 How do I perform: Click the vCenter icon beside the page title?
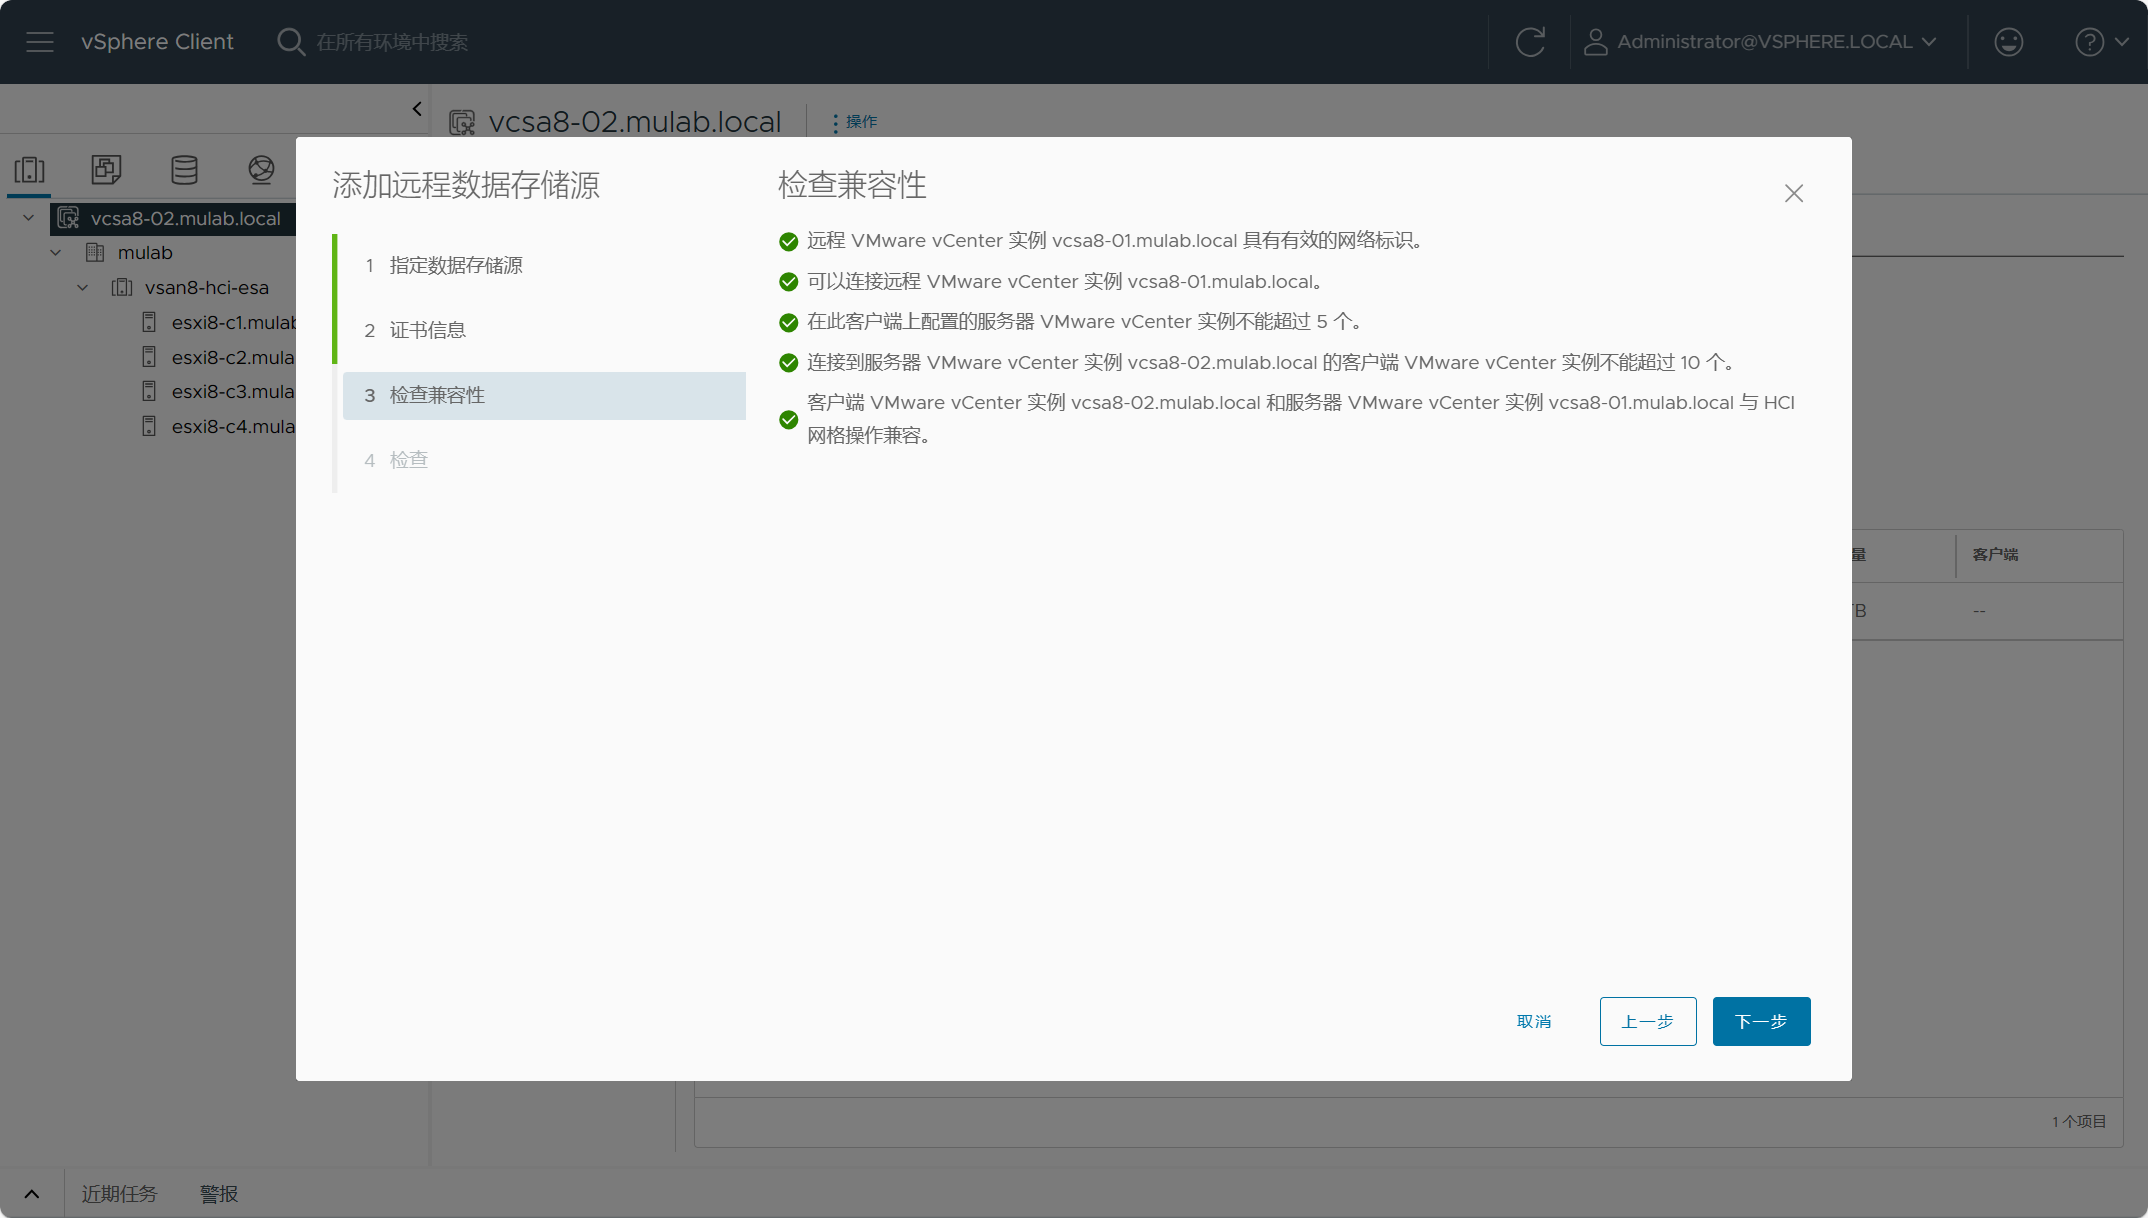(x=462, y=123)
